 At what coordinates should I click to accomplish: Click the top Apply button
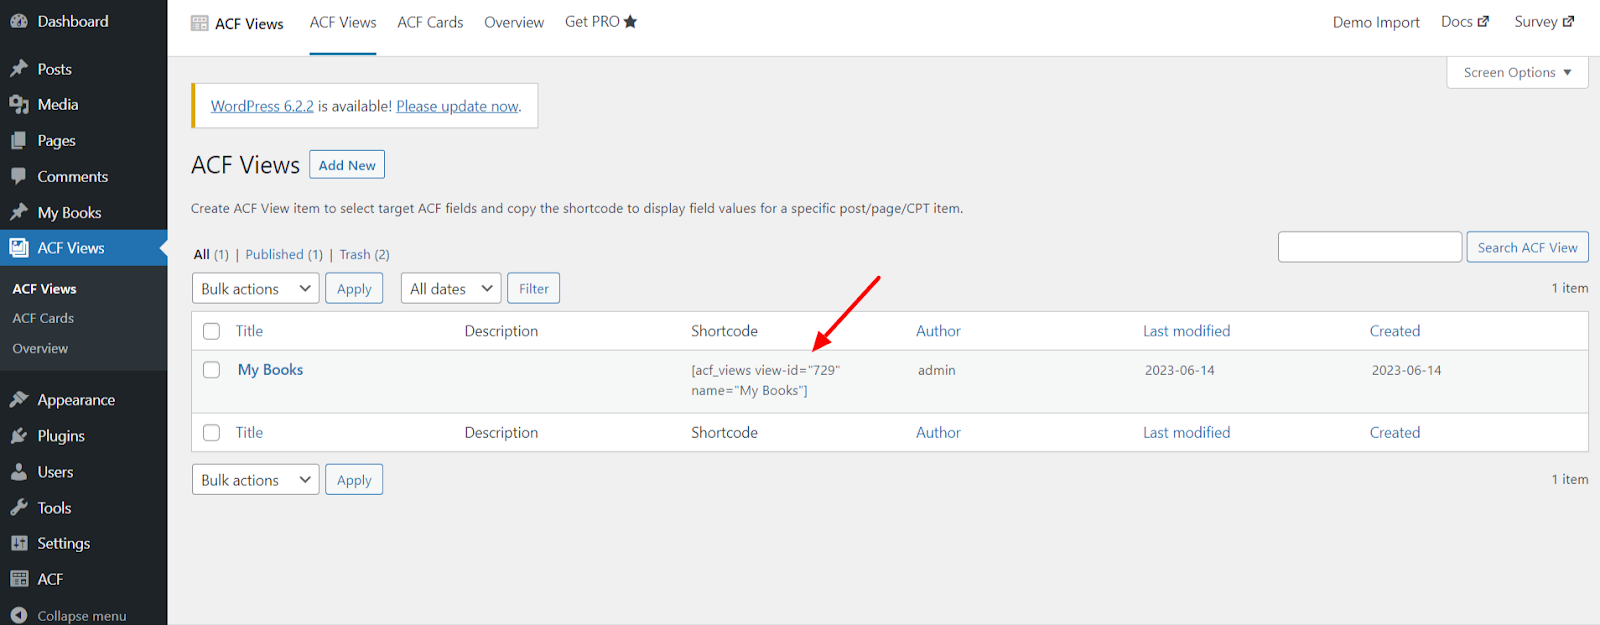354,289
